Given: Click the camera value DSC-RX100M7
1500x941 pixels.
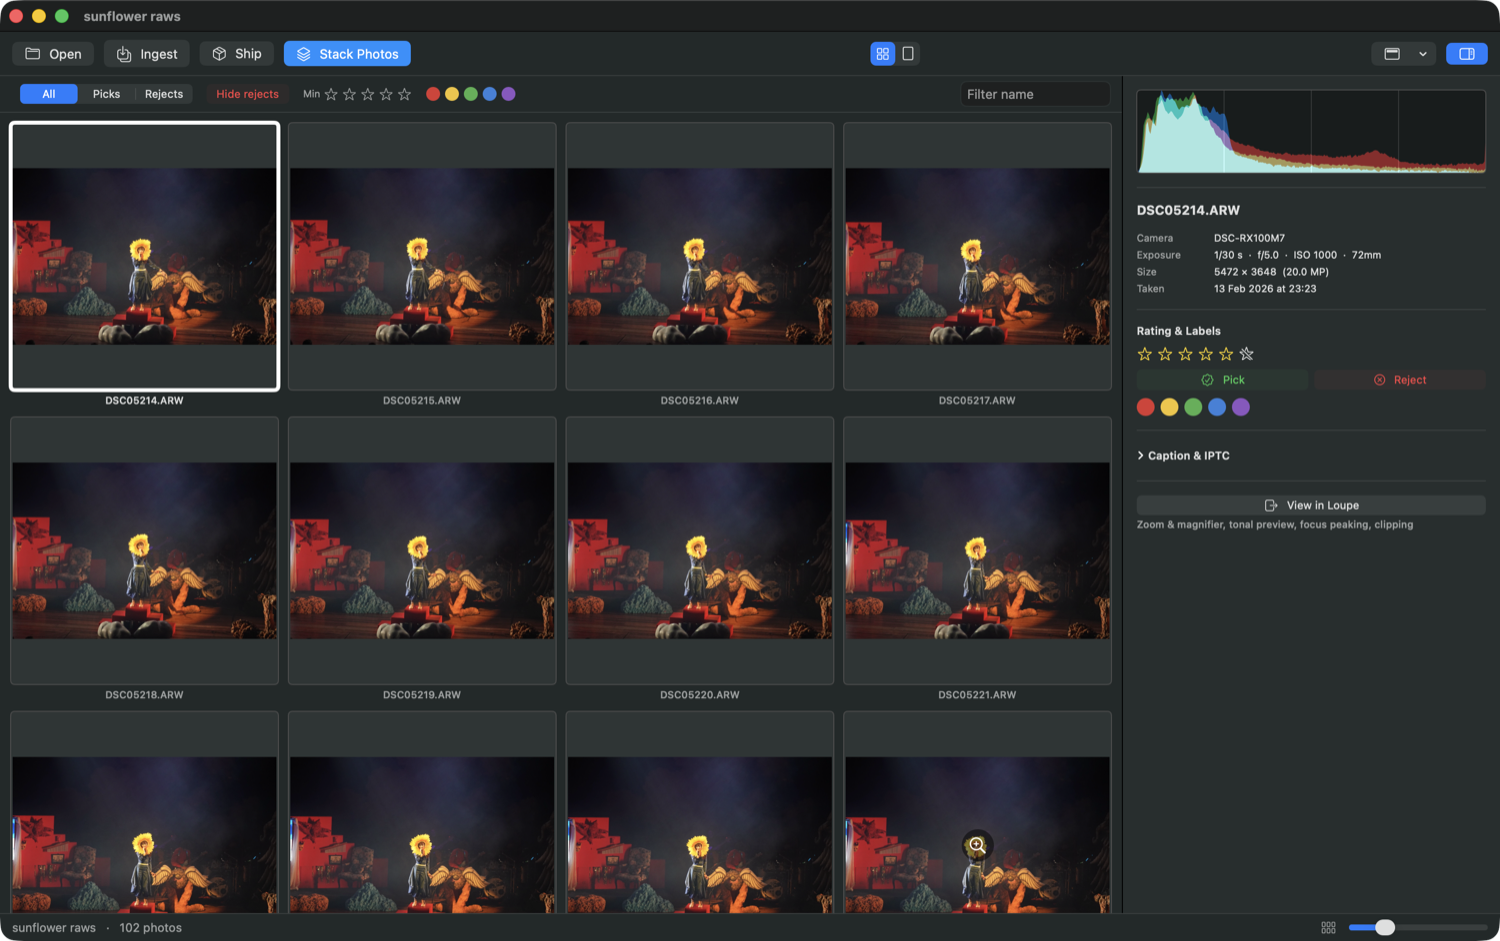Looking at the screenshot, I should click(1249, 238).
